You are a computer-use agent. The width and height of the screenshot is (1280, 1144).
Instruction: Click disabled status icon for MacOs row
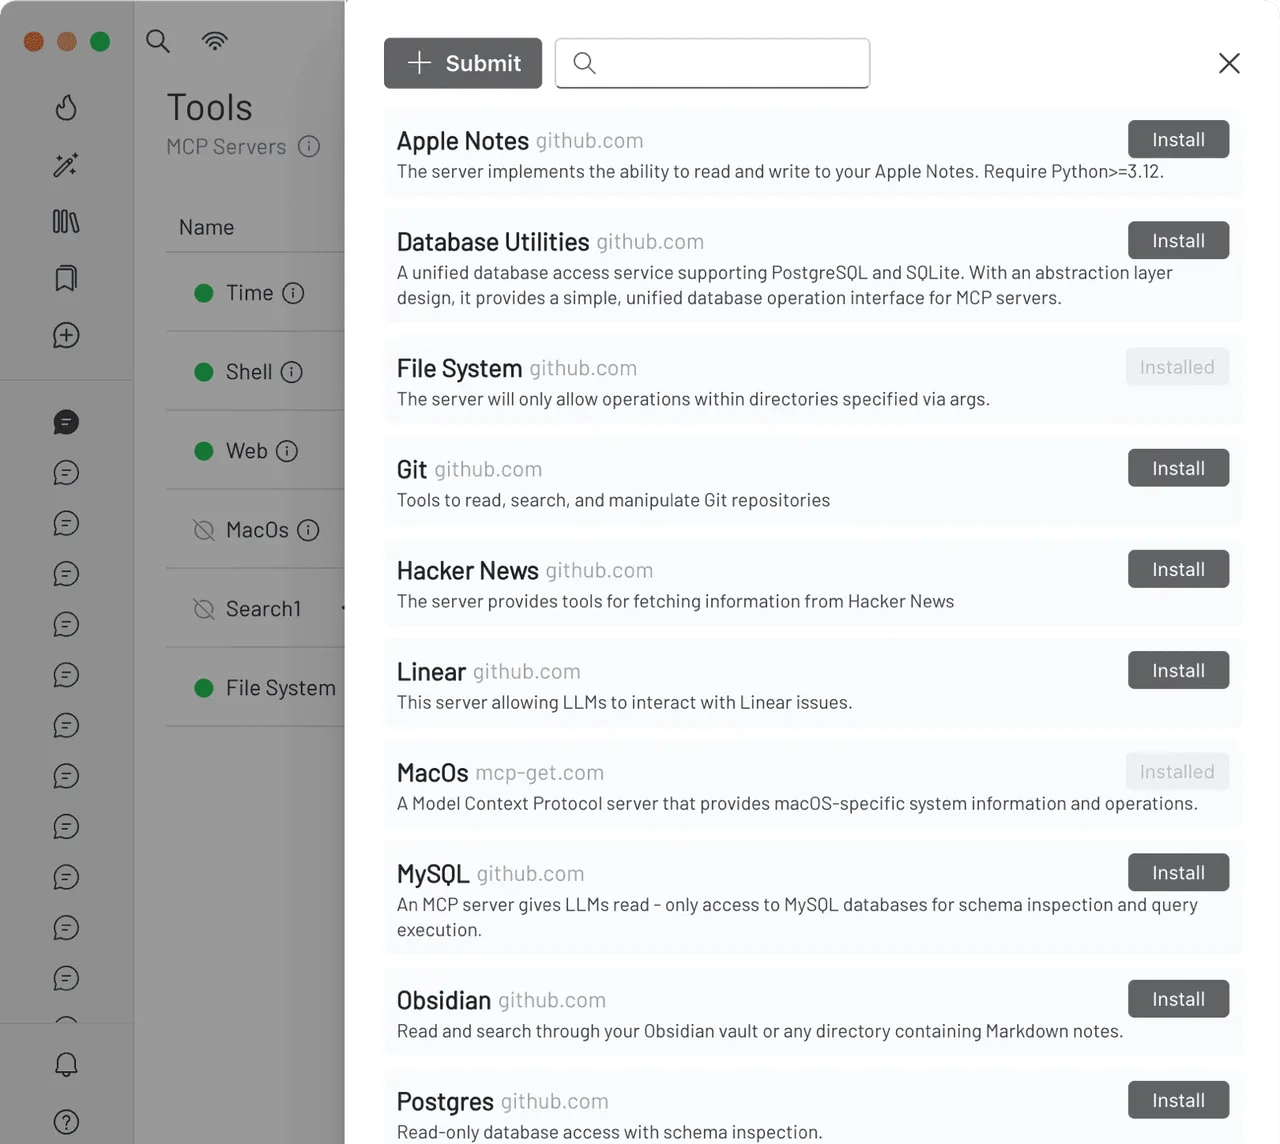click(204, 530)
